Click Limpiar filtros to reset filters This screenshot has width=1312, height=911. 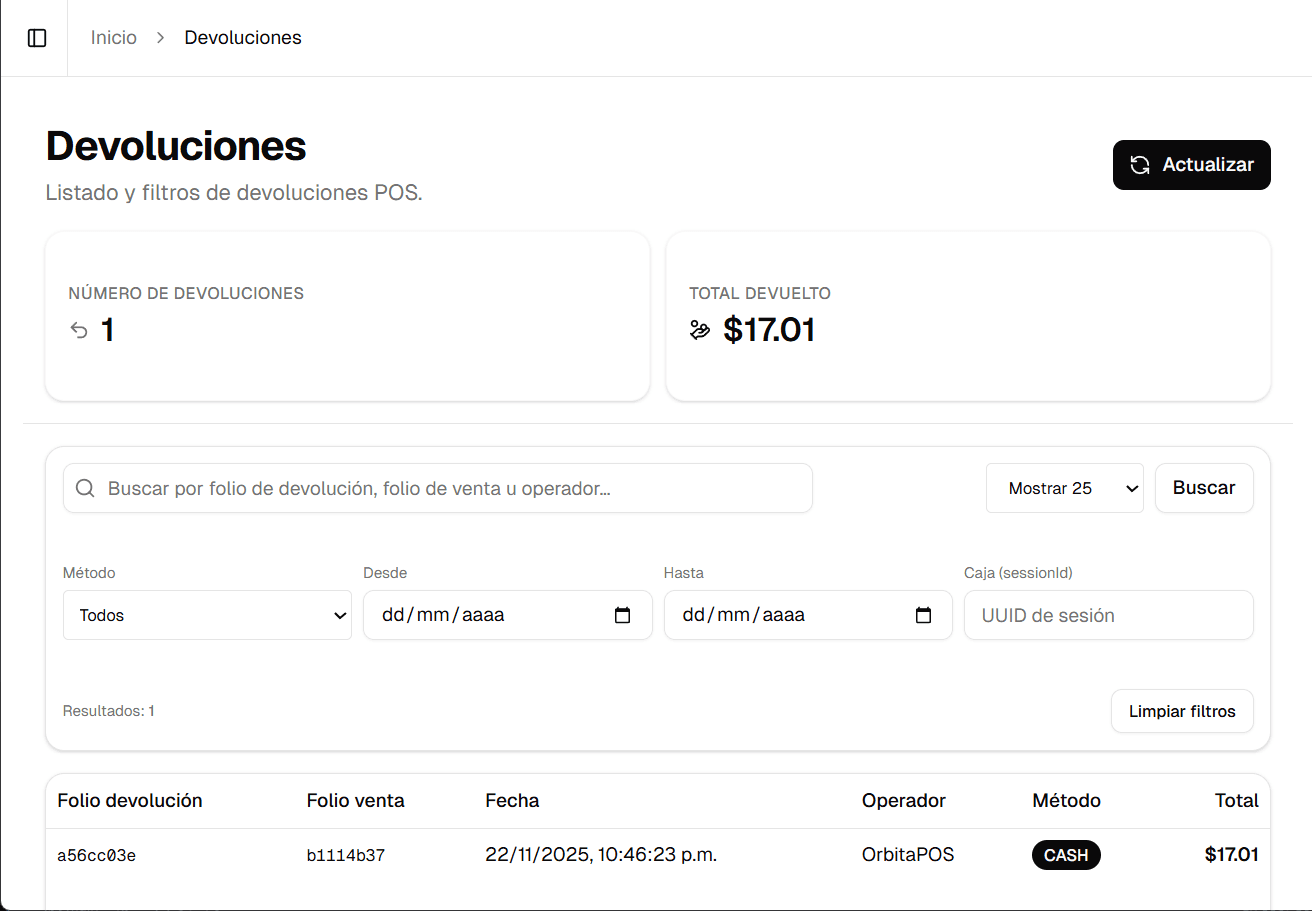click(1182, 711)
